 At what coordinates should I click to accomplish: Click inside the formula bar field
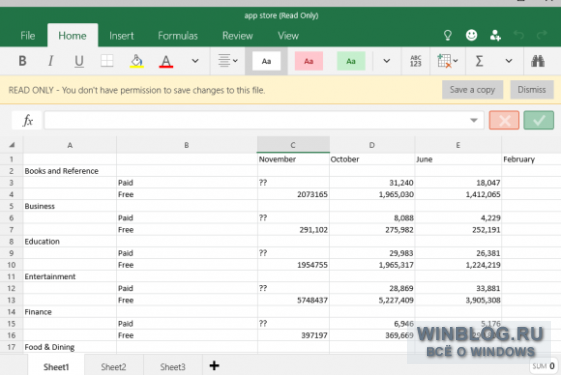[264, 120]
